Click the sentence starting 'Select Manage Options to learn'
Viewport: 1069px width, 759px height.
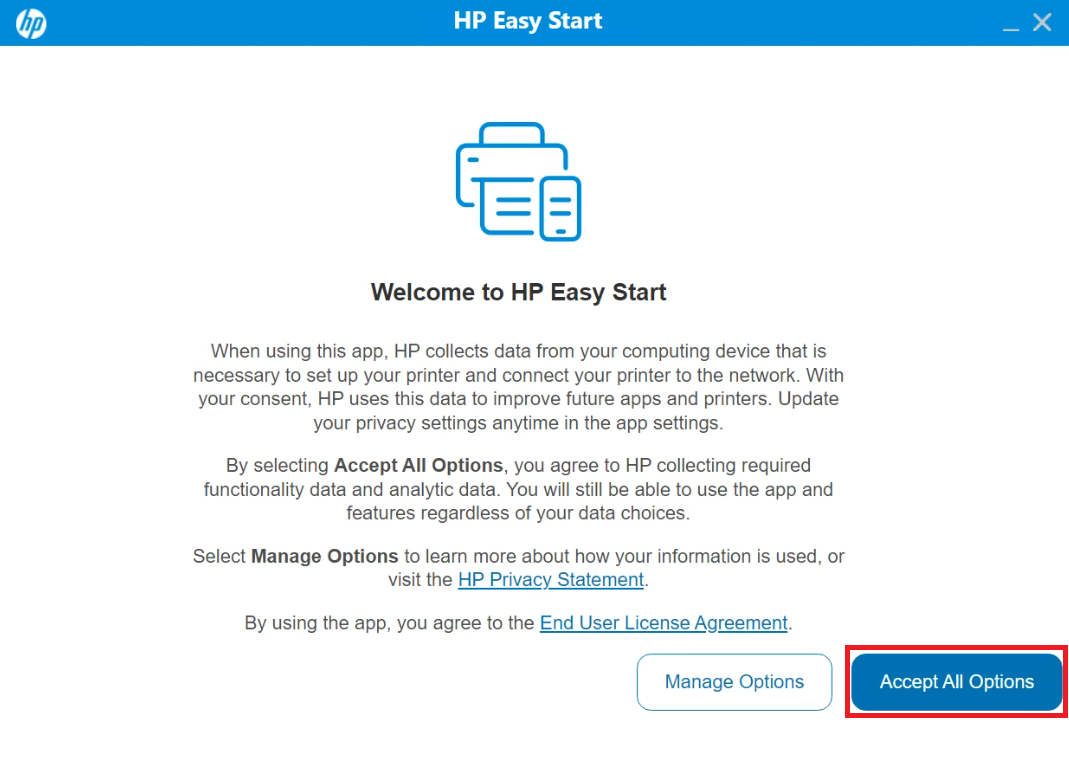(x=518, y=567)
